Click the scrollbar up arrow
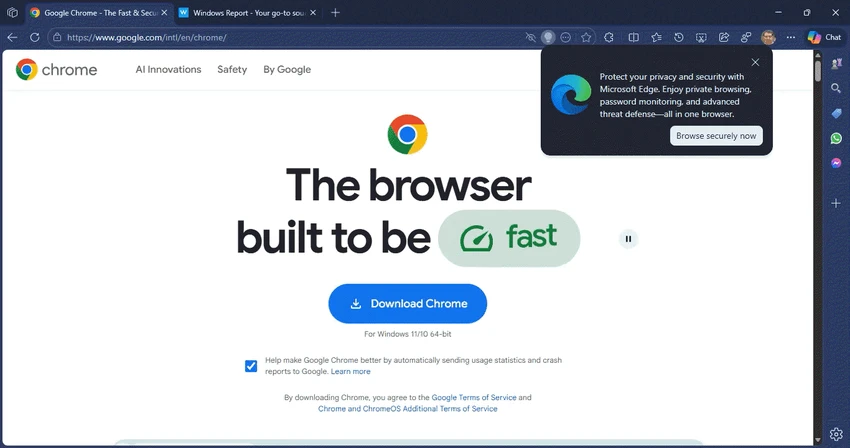850x448 pixels. (x=817, y=55)
